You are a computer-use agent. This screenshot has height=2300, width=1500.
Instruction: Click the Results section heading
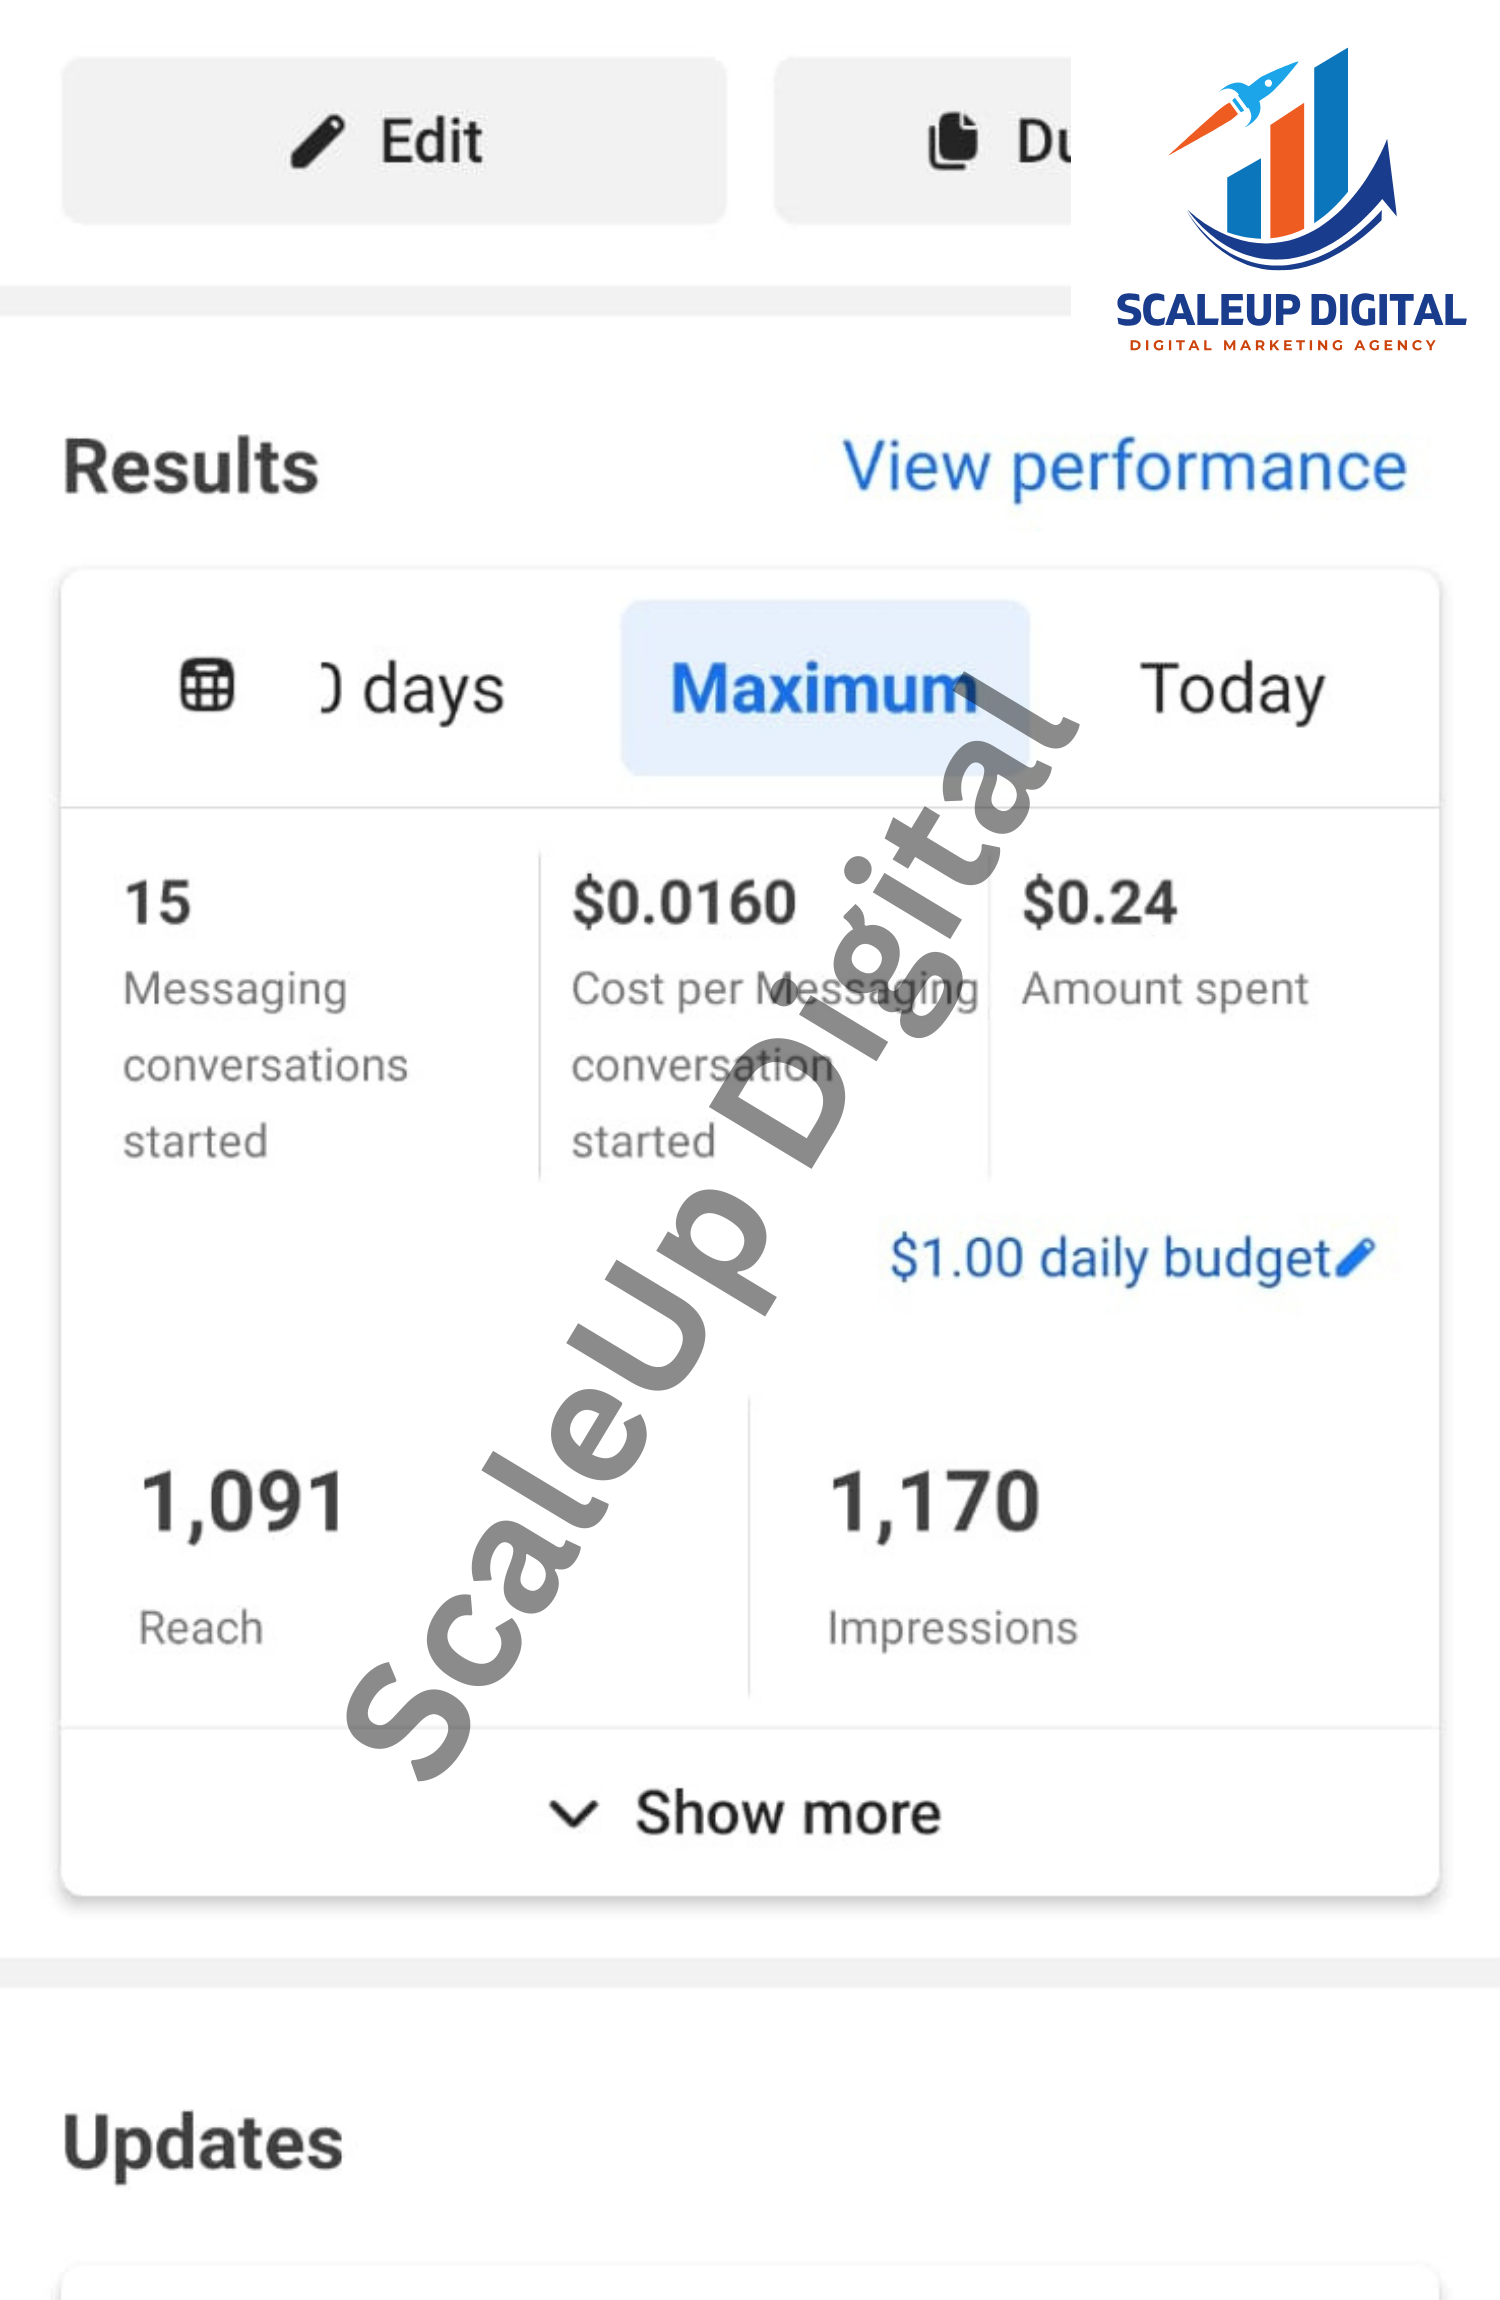point(191,467)
